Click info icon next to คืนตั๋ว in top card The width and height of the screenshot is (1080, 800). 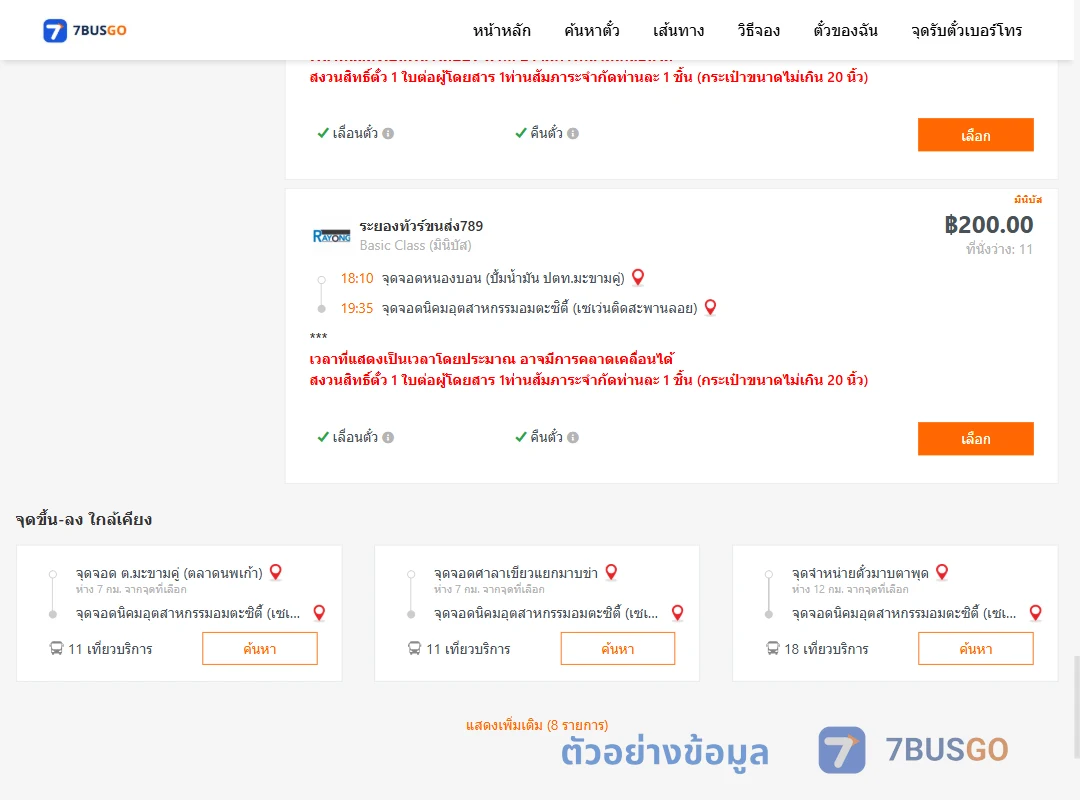[573, 134]
